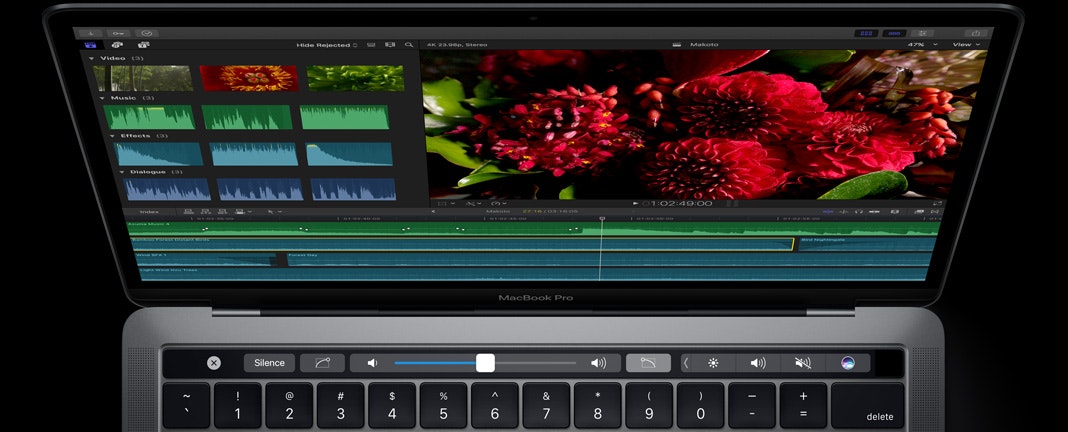Select the red flower video clip thumbnail

[249, 78]
